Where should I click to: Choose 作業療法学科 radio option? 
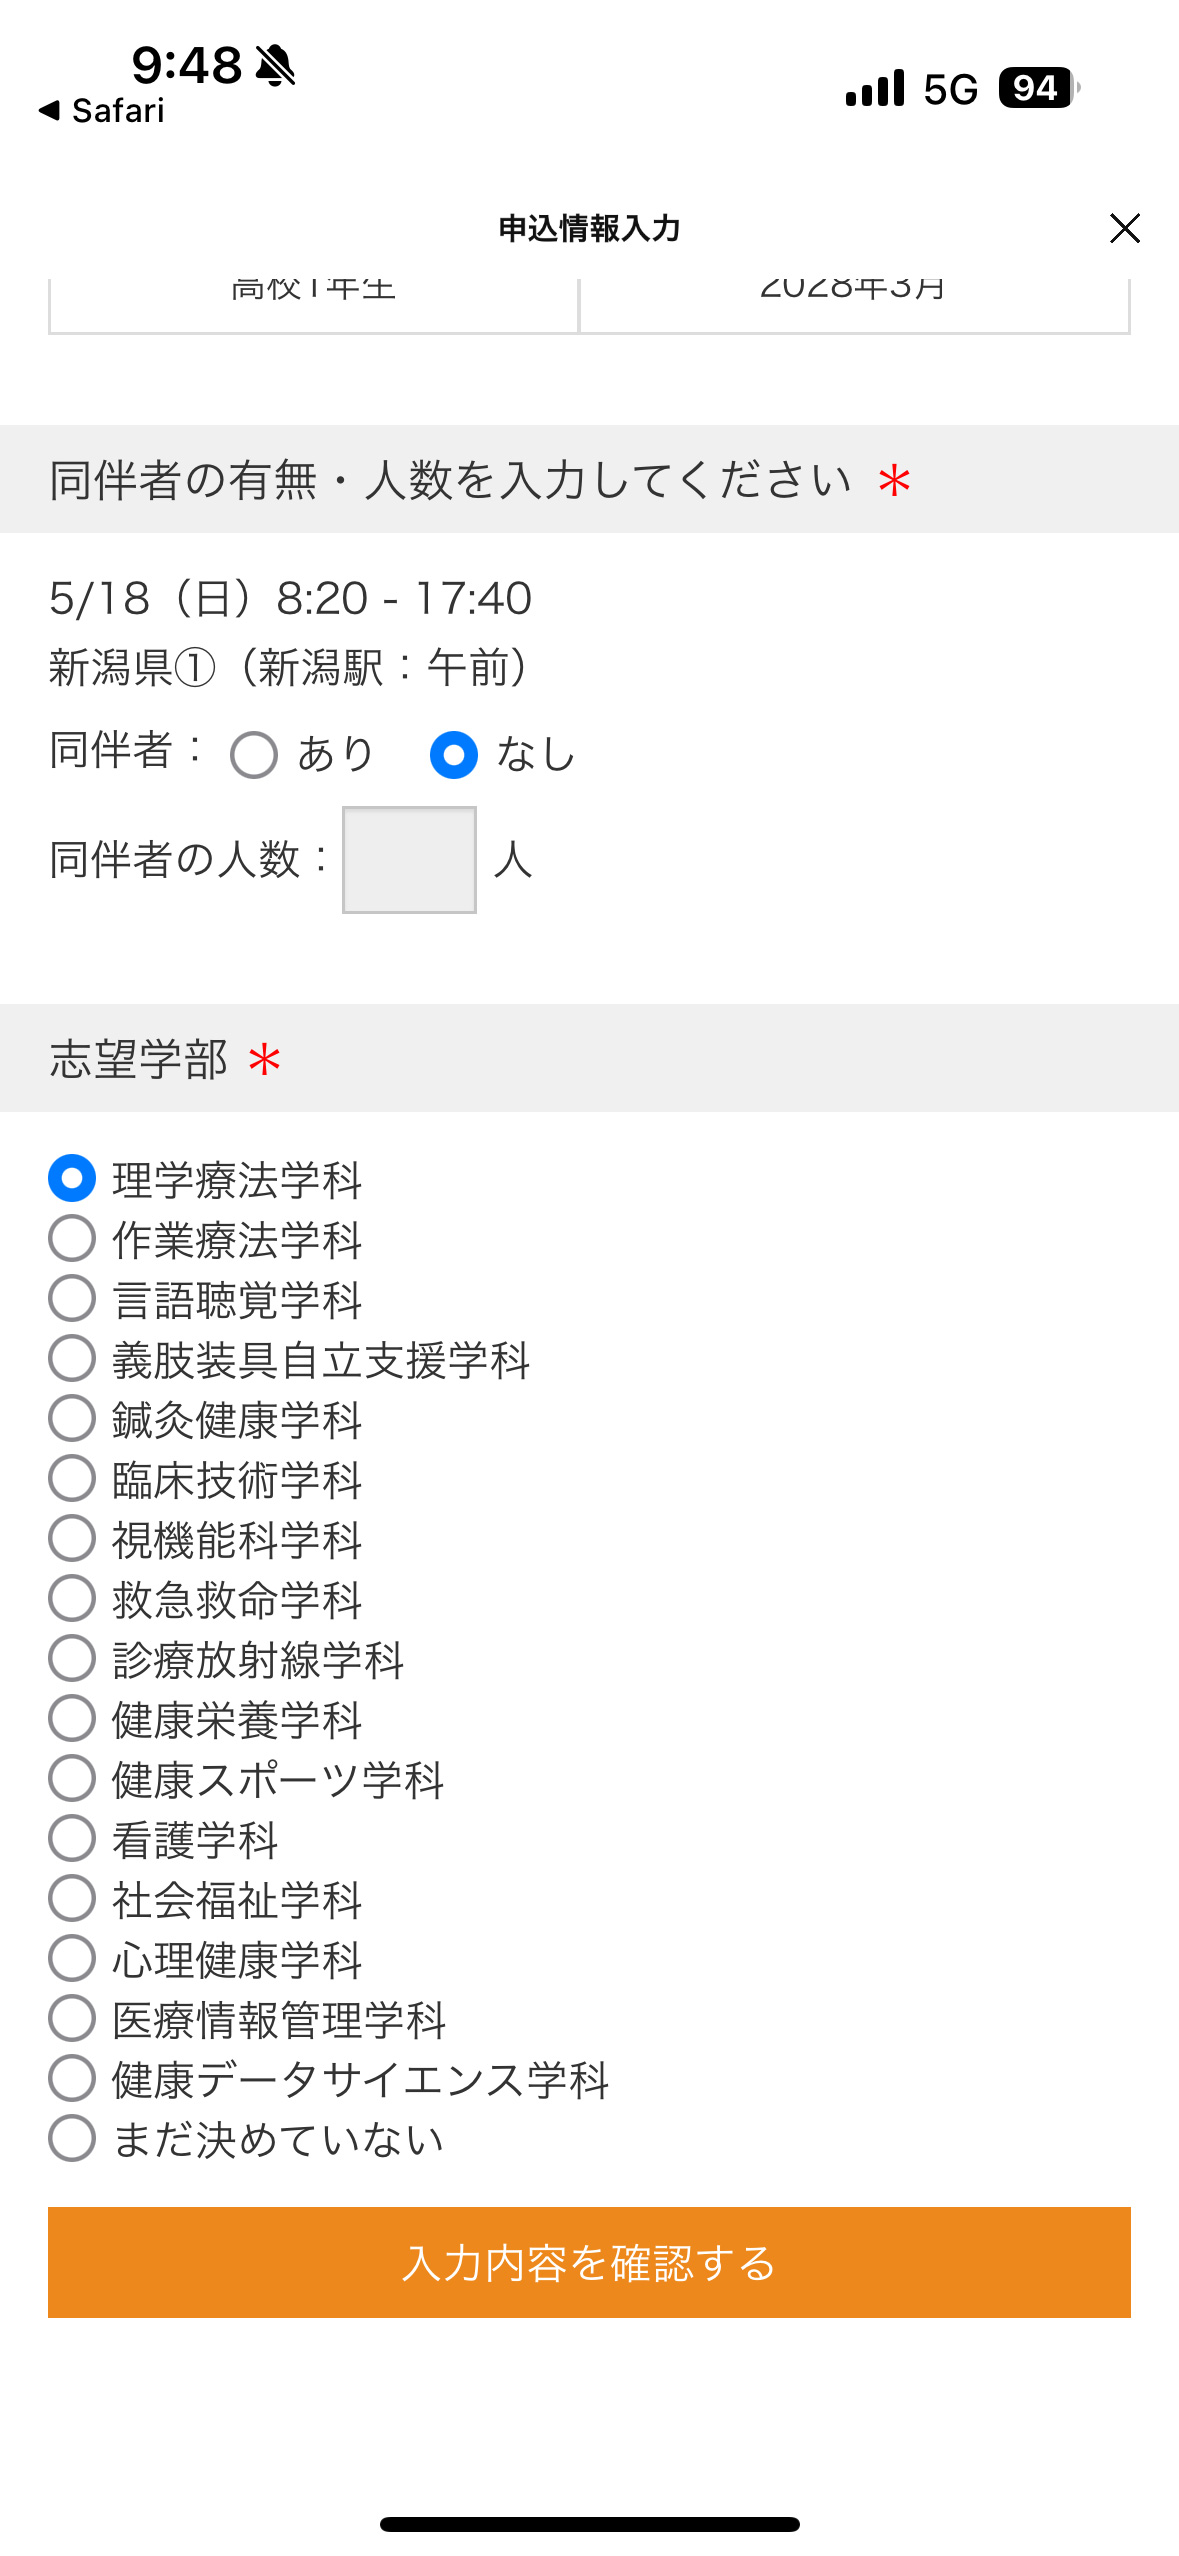[x=72, y=1239]
